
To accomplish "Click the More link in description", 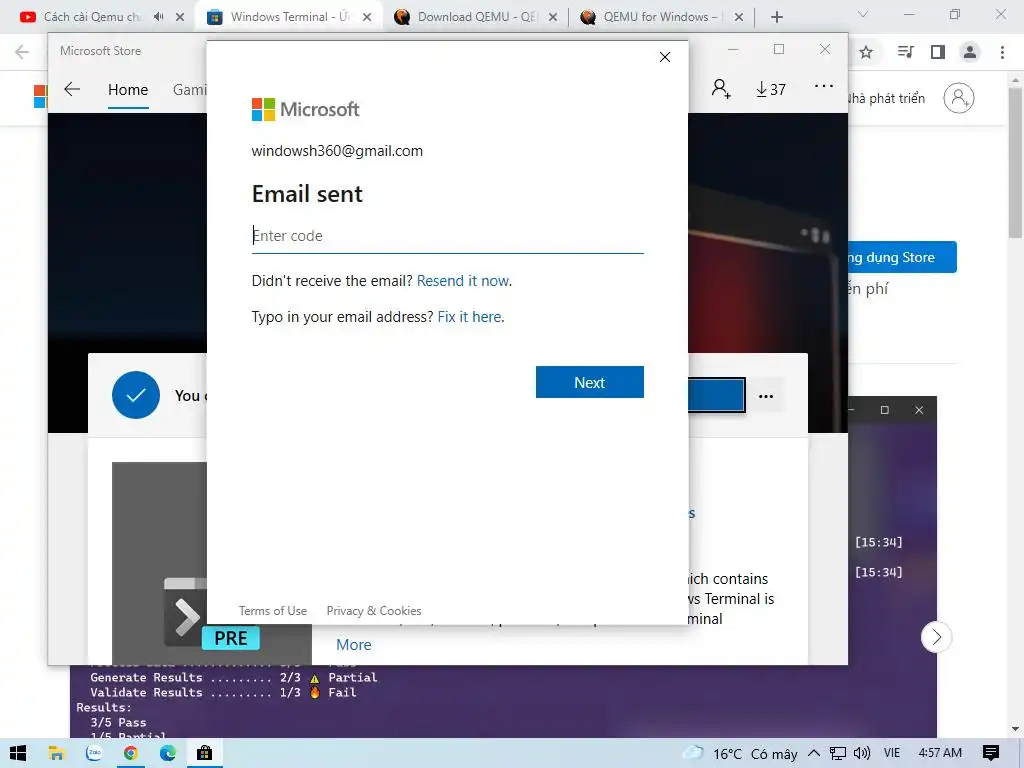I will (x=353, y=645).
